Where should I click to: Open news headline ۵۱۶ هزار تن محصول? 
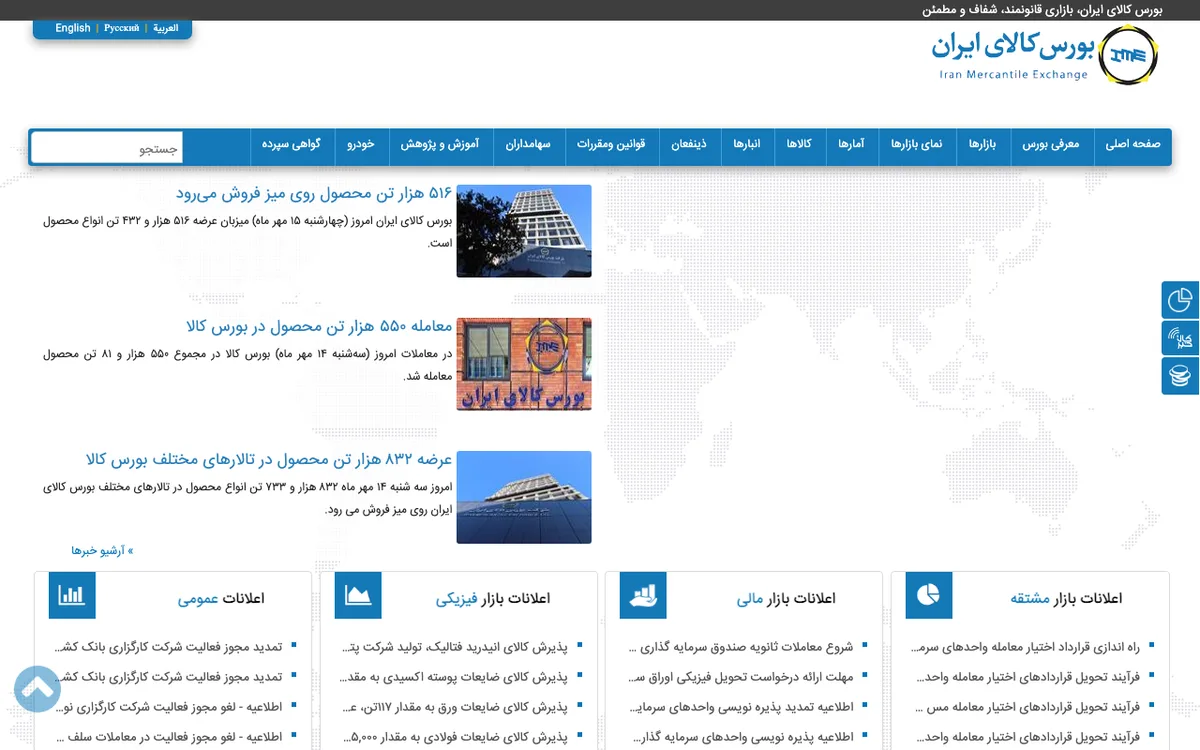pyautogui.click(x=314, y=193)
